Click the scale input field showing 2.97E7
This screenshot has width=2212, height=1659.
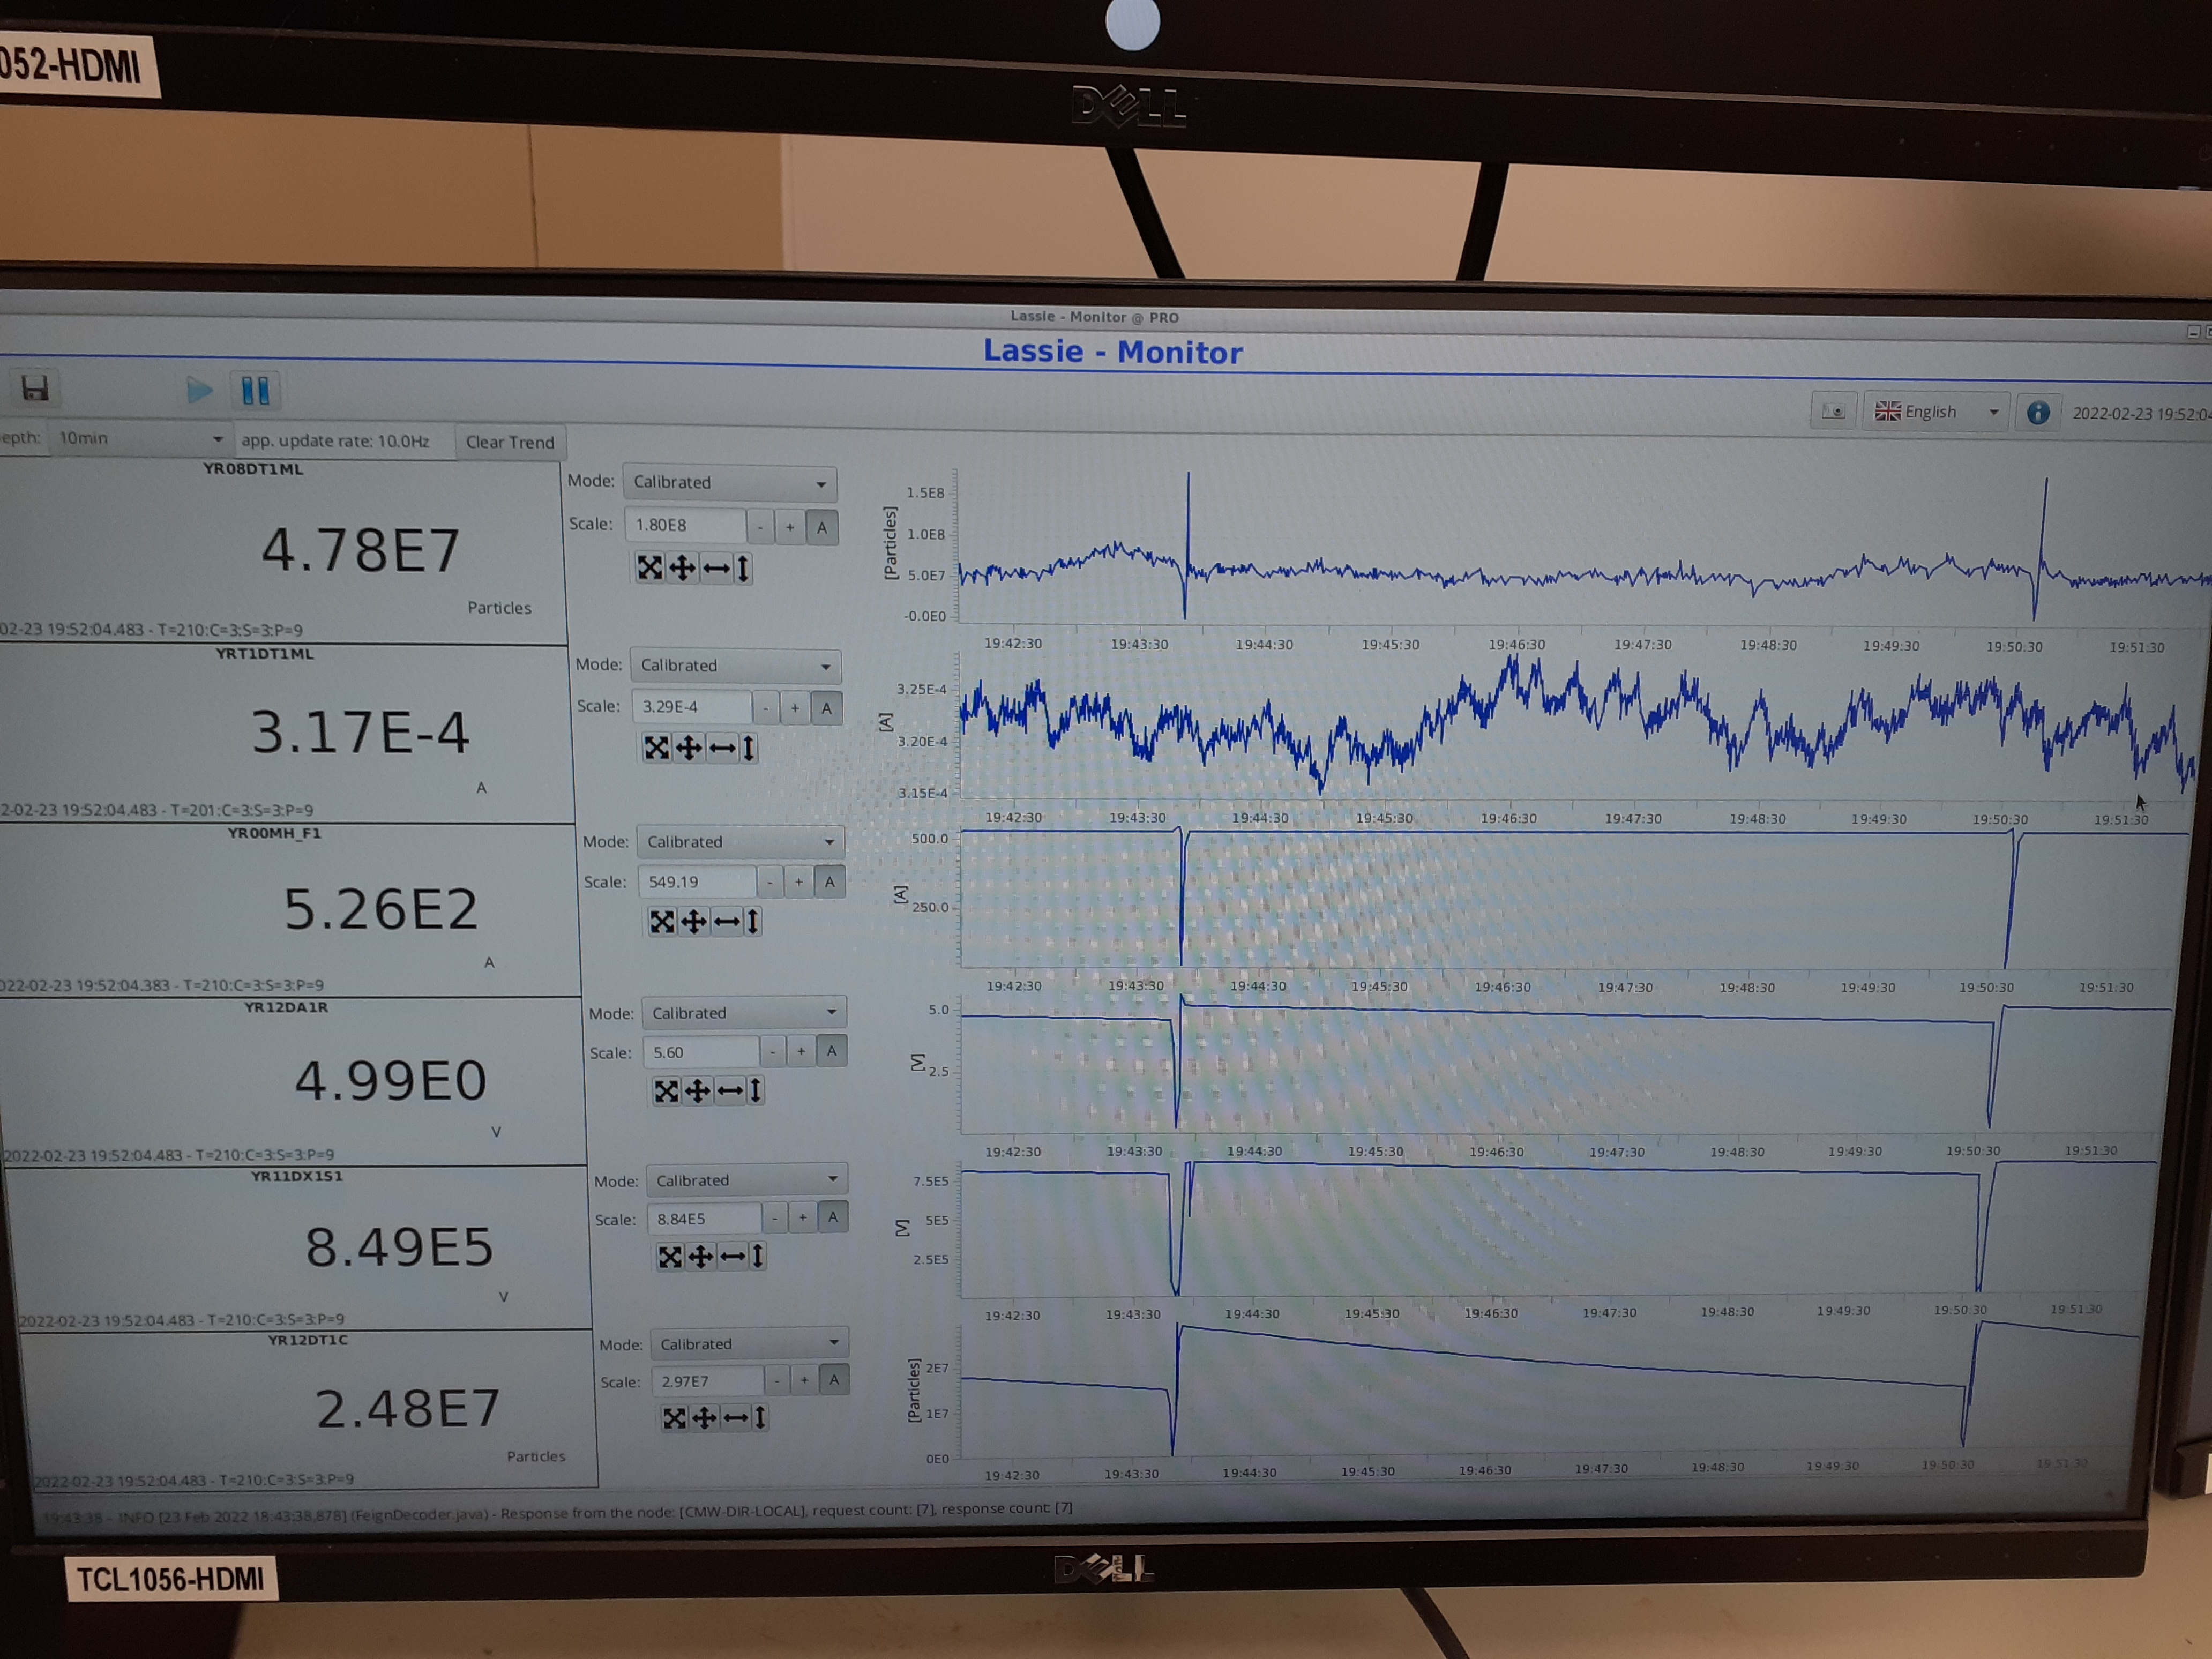tap(707, 1381)
